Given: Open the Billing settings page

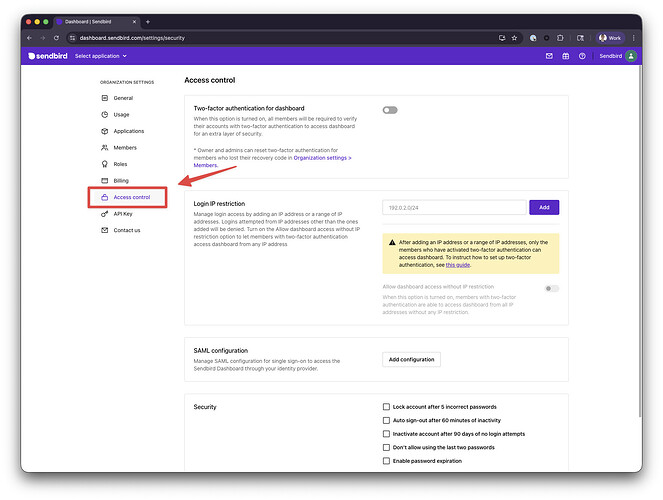Looking at the screenshot, I should [121, 180].
